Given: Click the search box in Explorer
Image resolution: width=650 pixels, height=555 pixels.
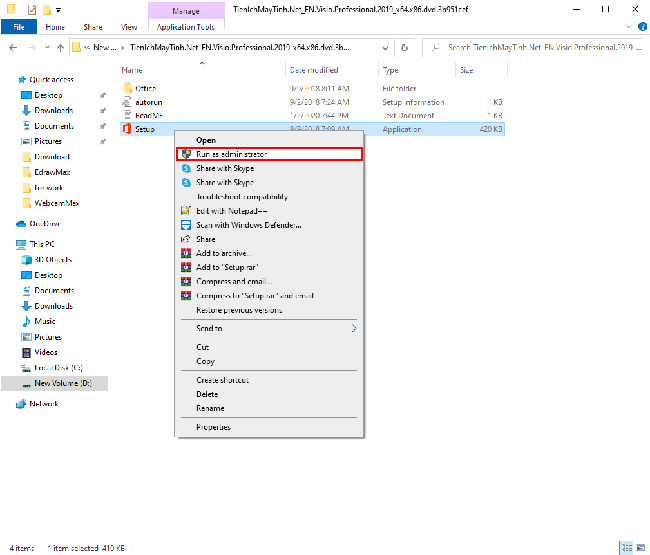Looking at the screenshot, I should coord(535,48).
